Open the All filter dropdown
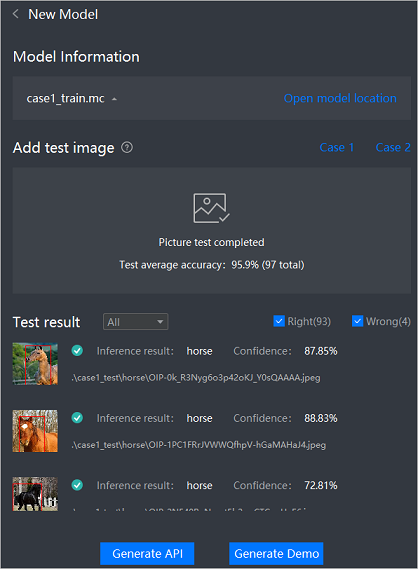The width and height of the screenshot is (418, 569). click(x=135, y=322)
